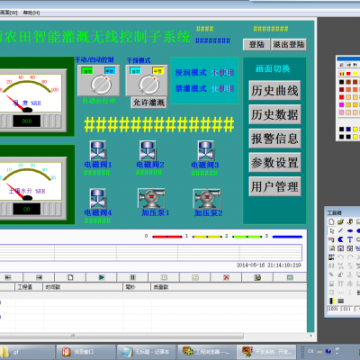Select the line drawing tool in toolbox
360x360 pixels.
[341, 231]
